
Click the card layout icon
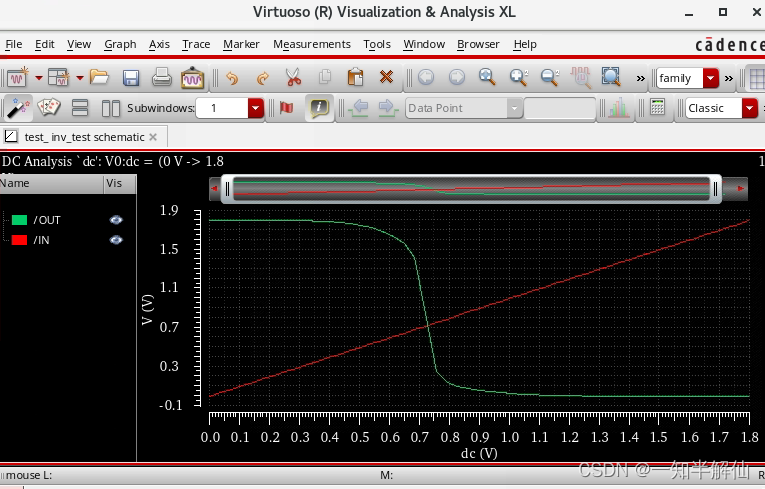click(x=49, y=107)
